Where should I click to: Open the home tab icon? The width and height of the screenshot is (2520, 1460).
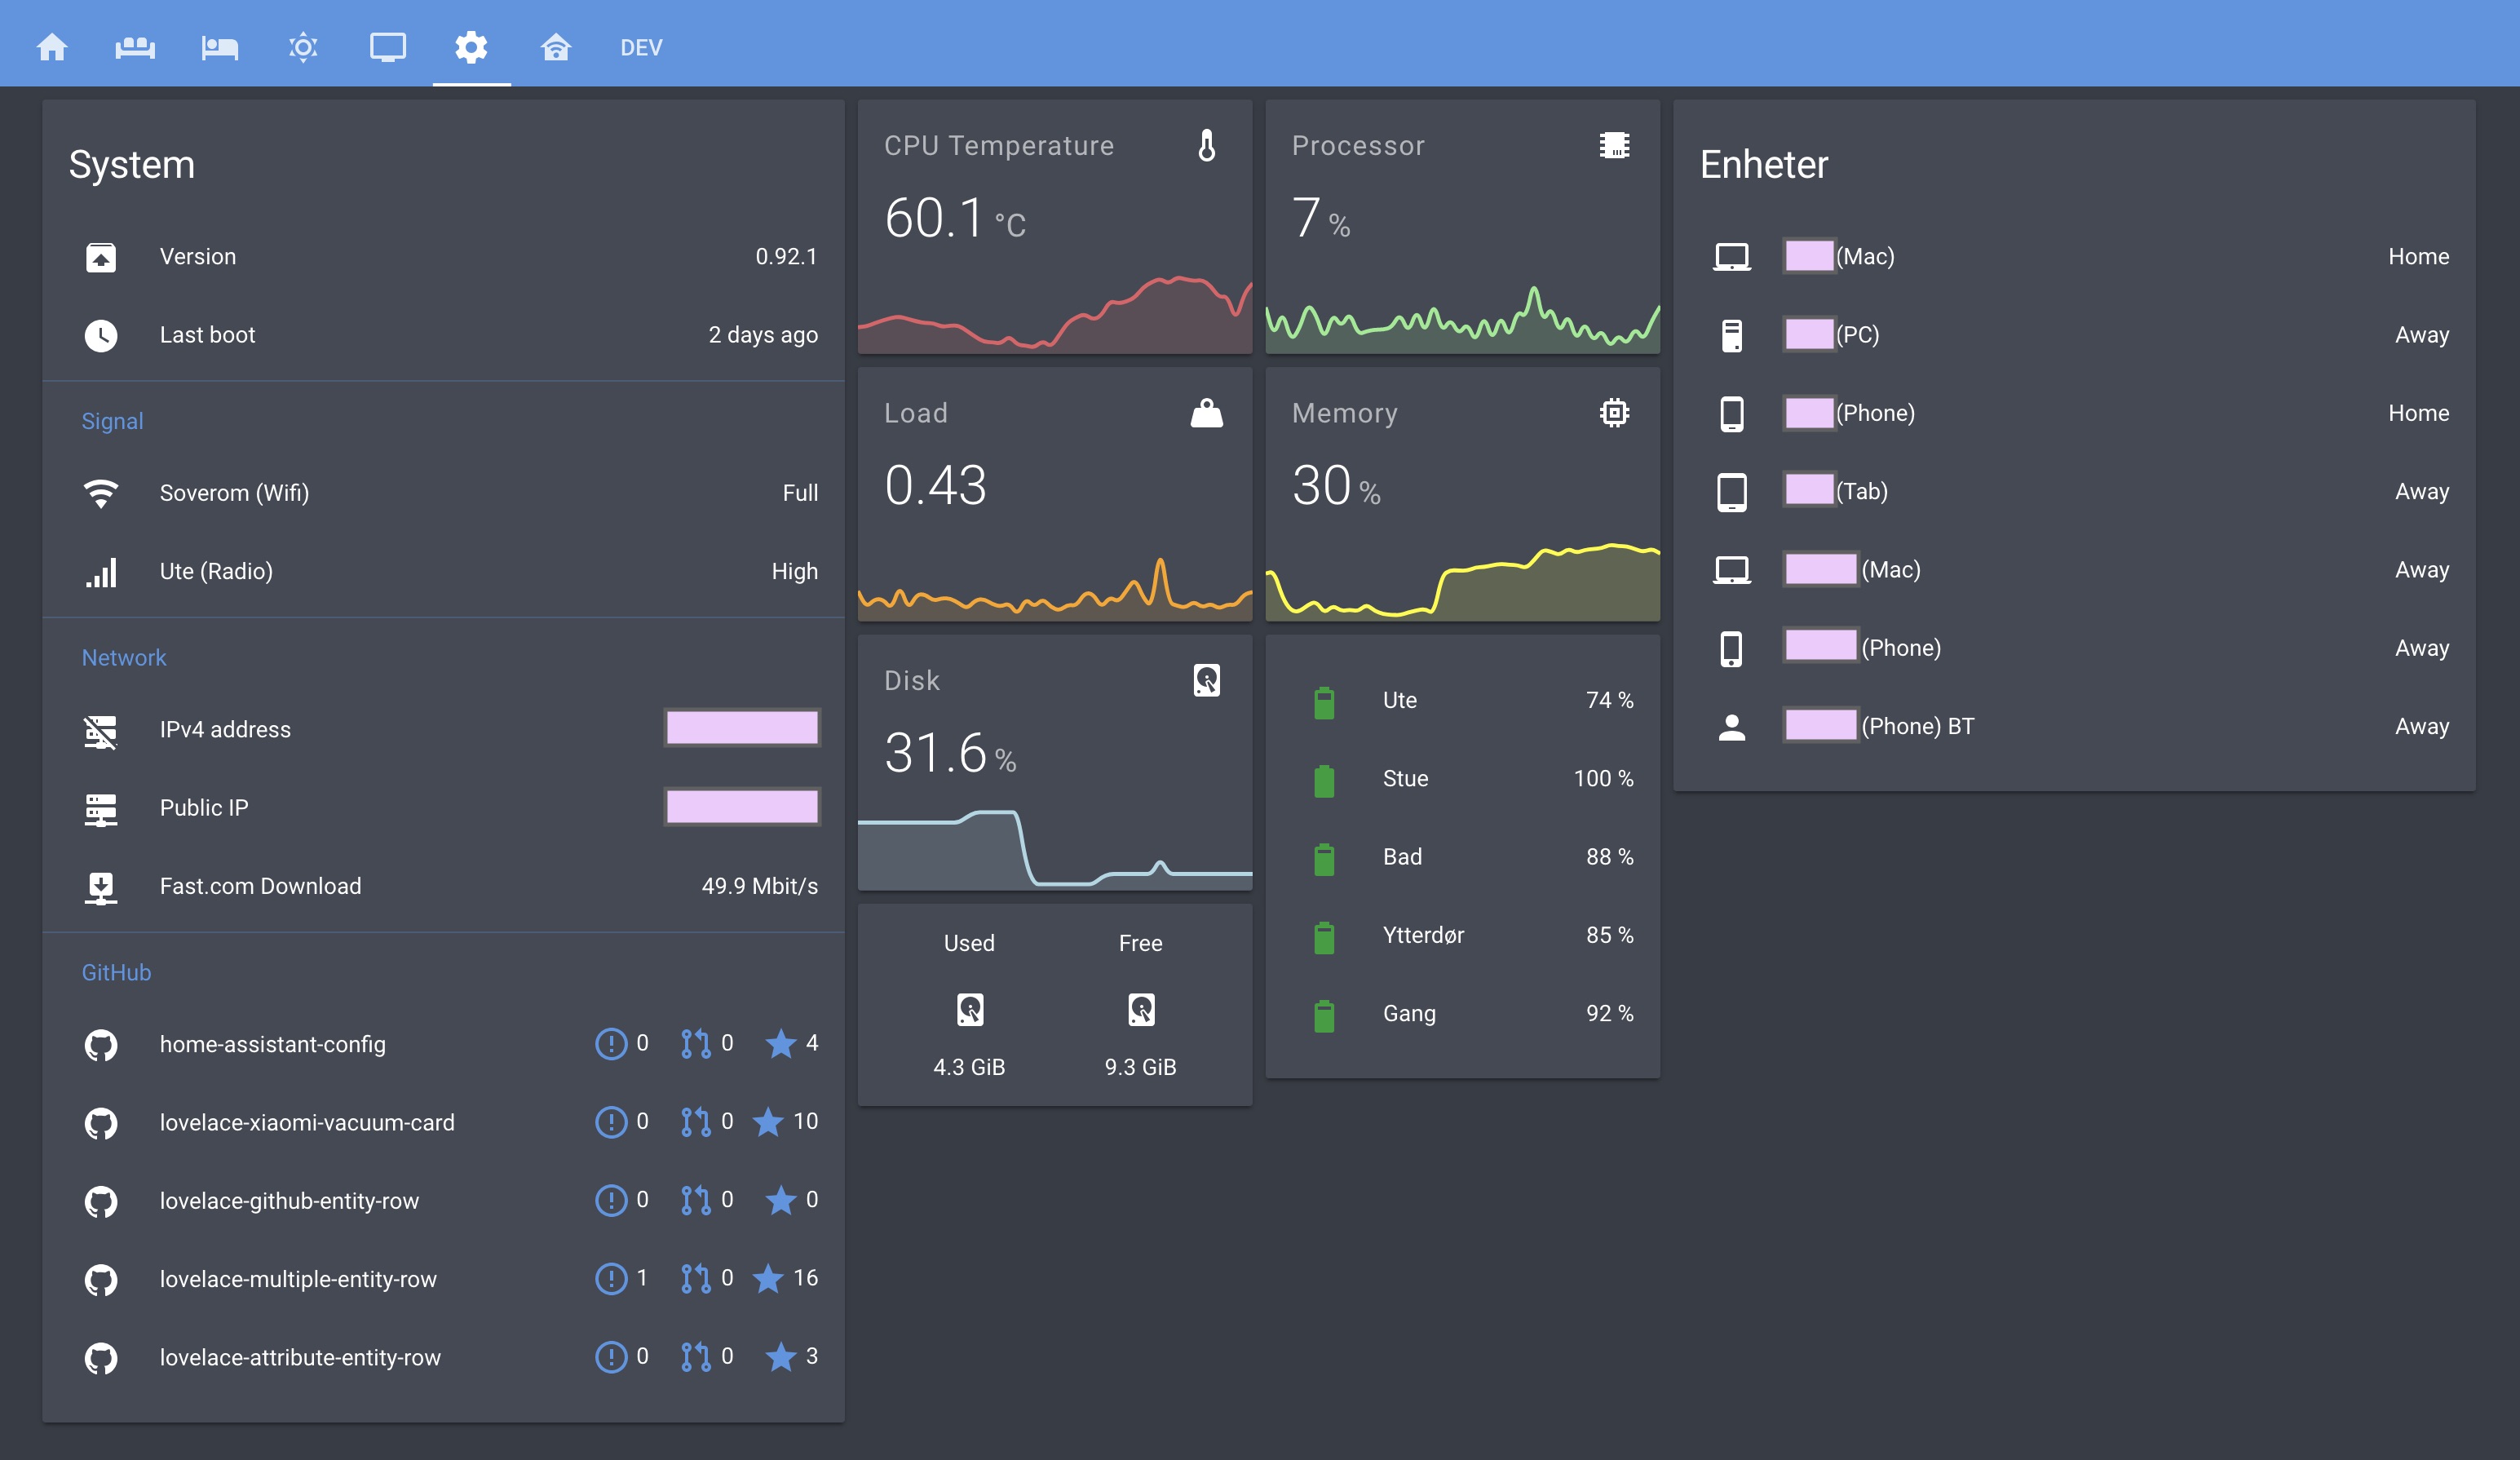pyautogui.click(x=52, y=47)
